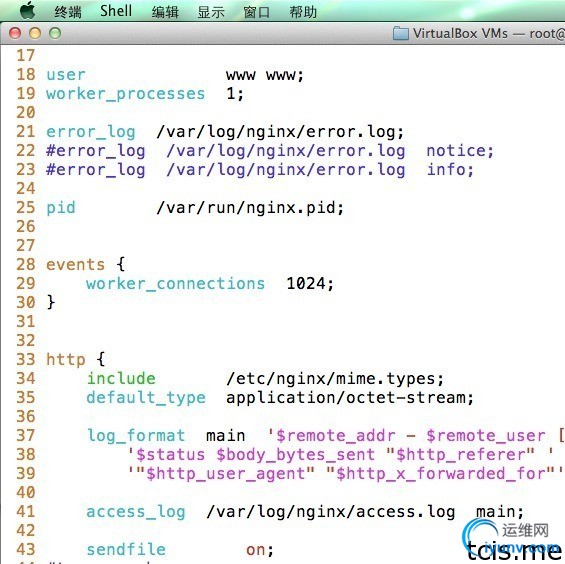Click the 'pid' directive on line 25

point(61,208)
